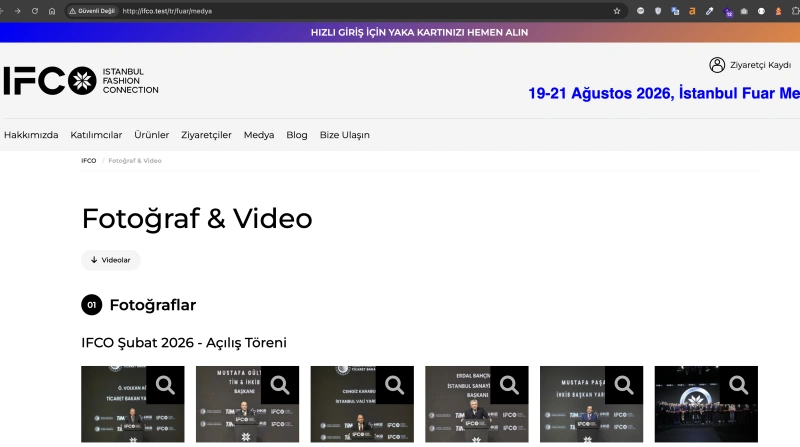Click magnifier on last group photo
This screenshot has width=800, height=447.
[739, 385]
